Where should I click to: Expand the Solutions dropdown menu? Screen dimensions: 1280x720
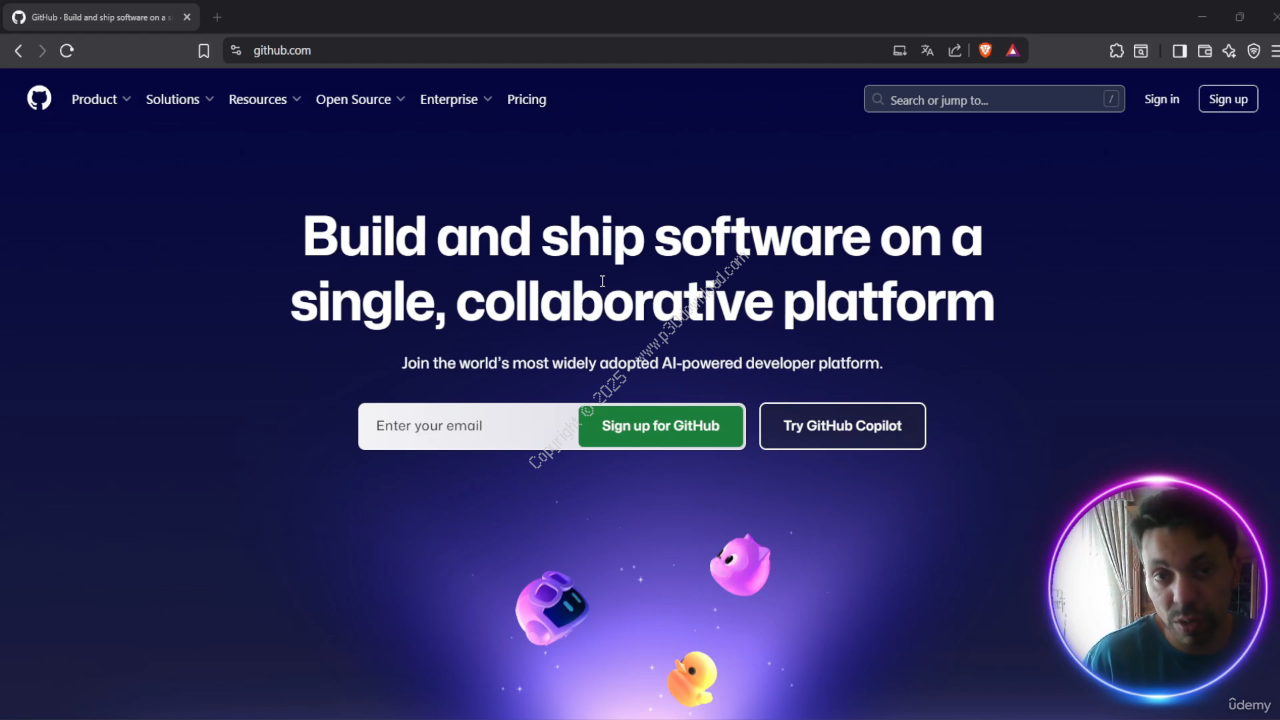pyautogui.click(x=180, y=99)
